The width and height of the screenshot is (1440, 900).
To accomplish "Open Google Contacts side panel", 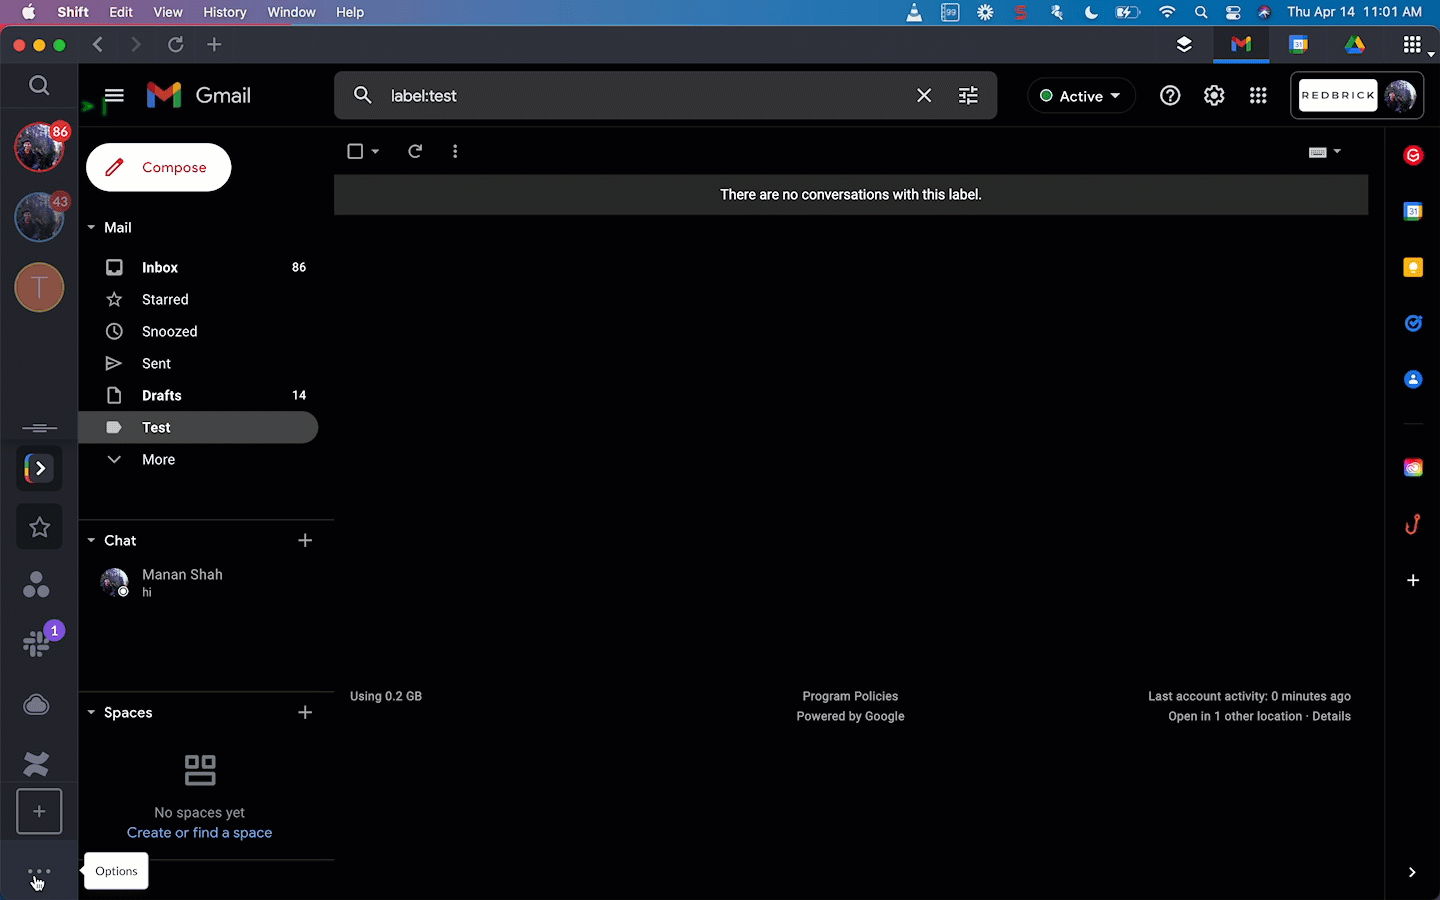I will click(1413, 379).
